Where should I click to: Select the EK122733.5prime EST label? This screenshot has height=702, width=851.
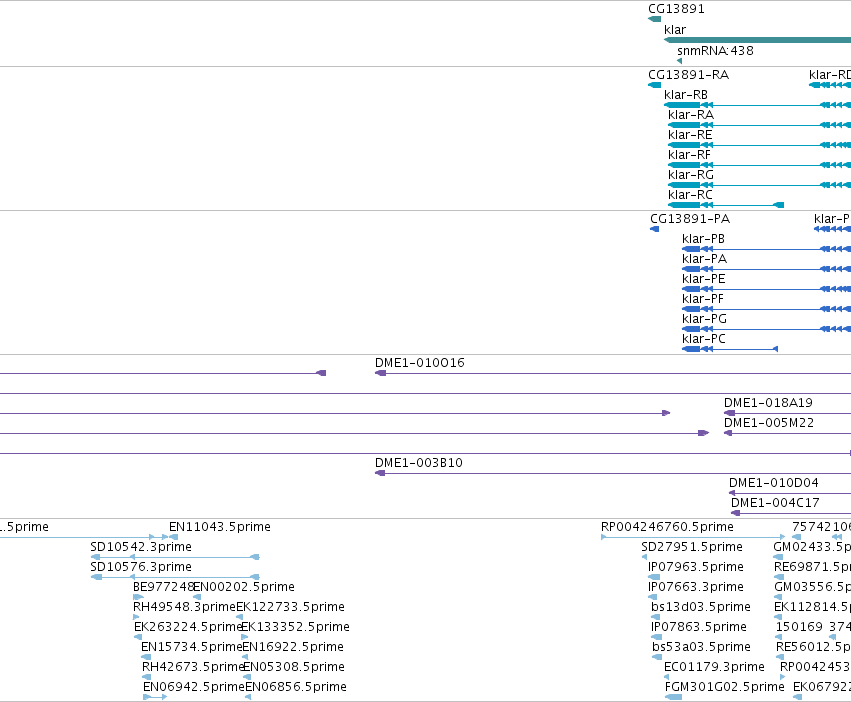[291, 607]
